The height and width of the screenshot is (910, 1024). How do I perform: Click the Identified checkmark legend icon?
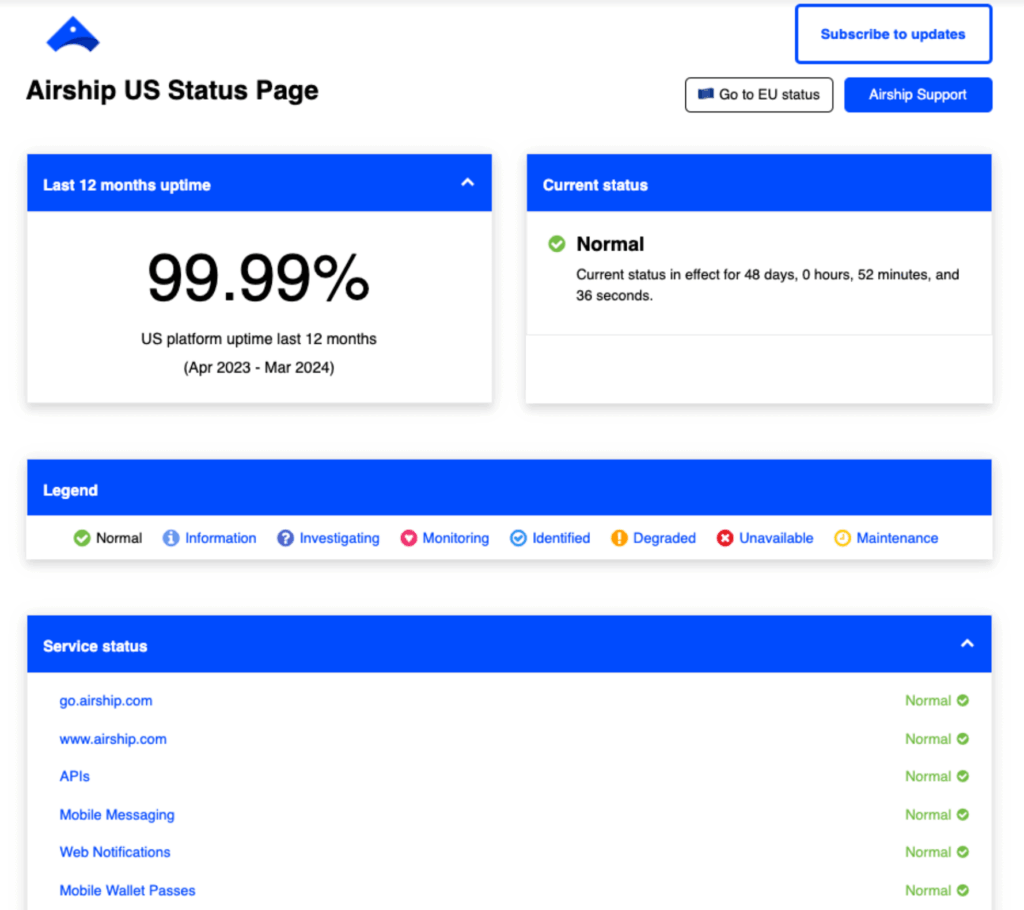[x=518, y=538]
